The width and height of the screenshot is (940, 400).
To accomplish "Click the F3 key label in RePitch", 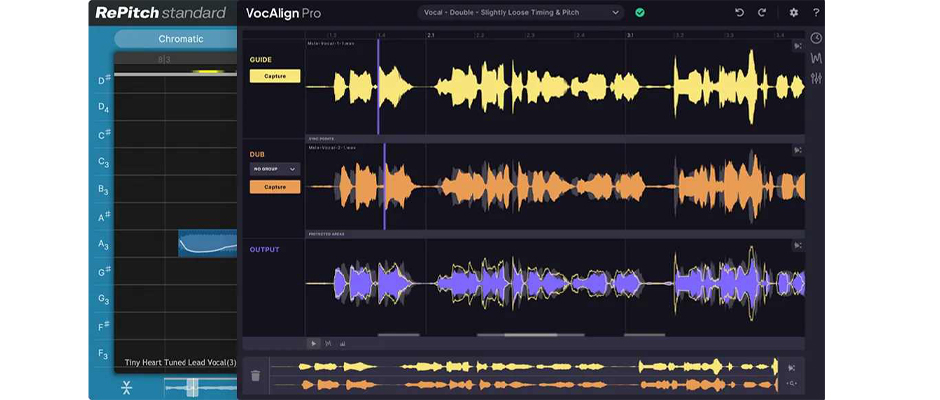I will (x=103, y=354).
